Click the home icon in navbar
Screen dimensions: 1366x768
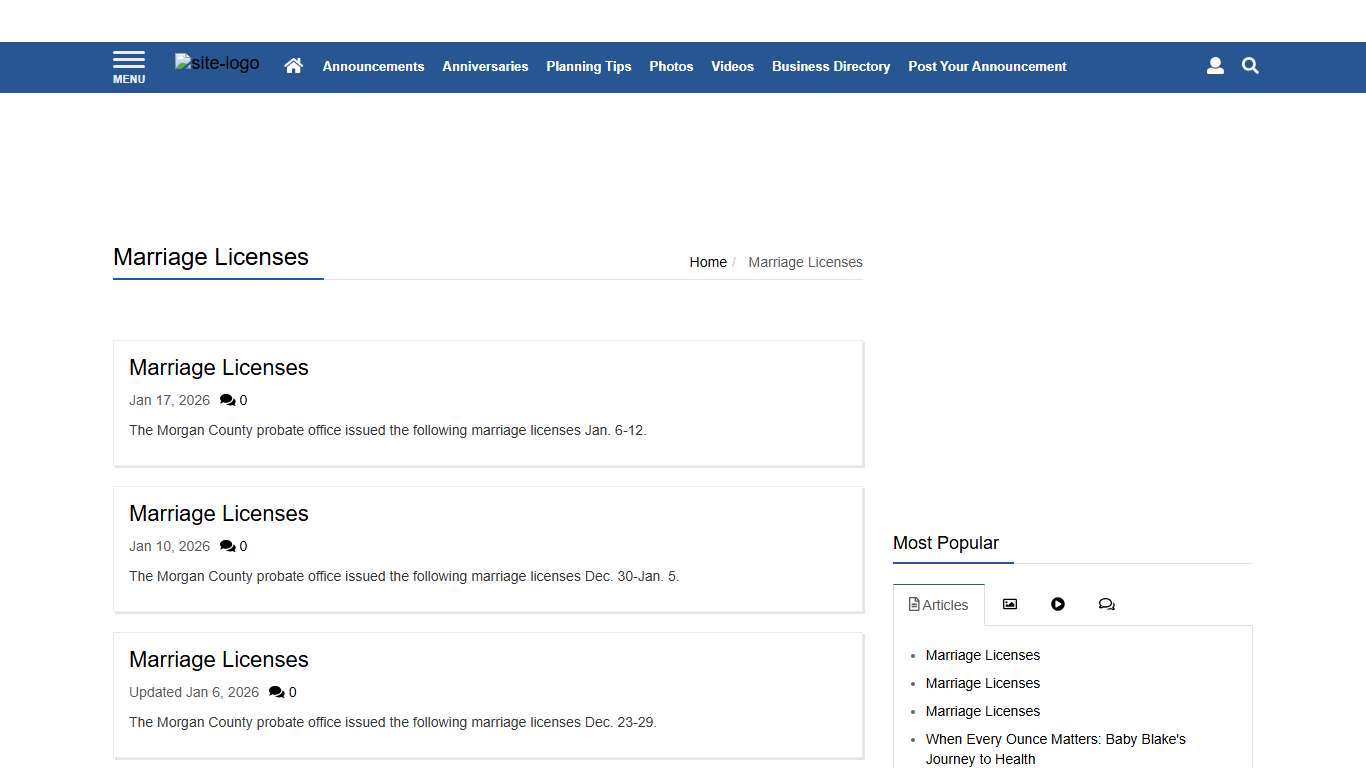[293, 66]
